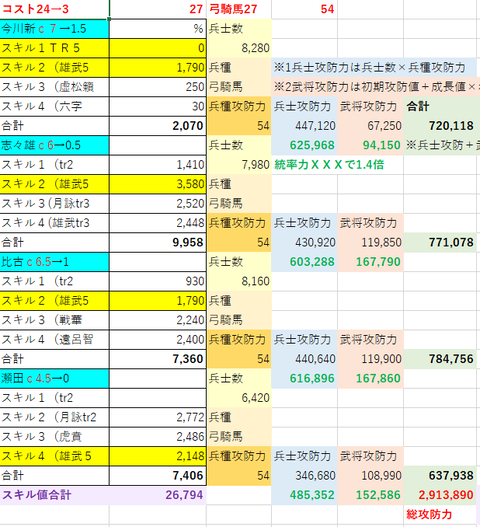Viewport: 480px width, 527px height.
Task: Select the soldier count 7,980
Action: pyautogui.click(x=239, y=165)
